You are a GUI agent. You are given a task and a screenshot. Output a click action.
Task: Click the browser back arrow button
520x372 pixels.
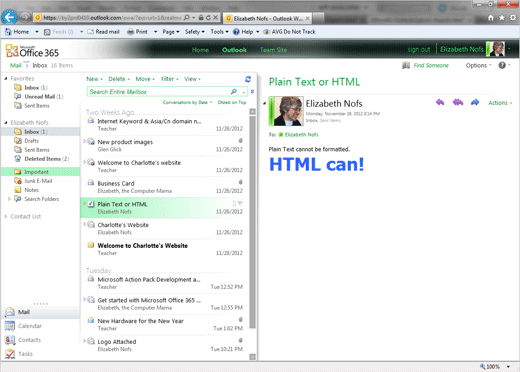[9, 17]
